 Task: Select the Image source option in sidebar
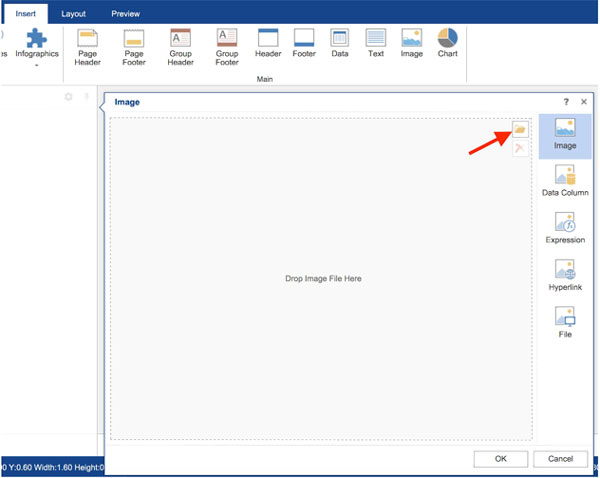(565, 136)
